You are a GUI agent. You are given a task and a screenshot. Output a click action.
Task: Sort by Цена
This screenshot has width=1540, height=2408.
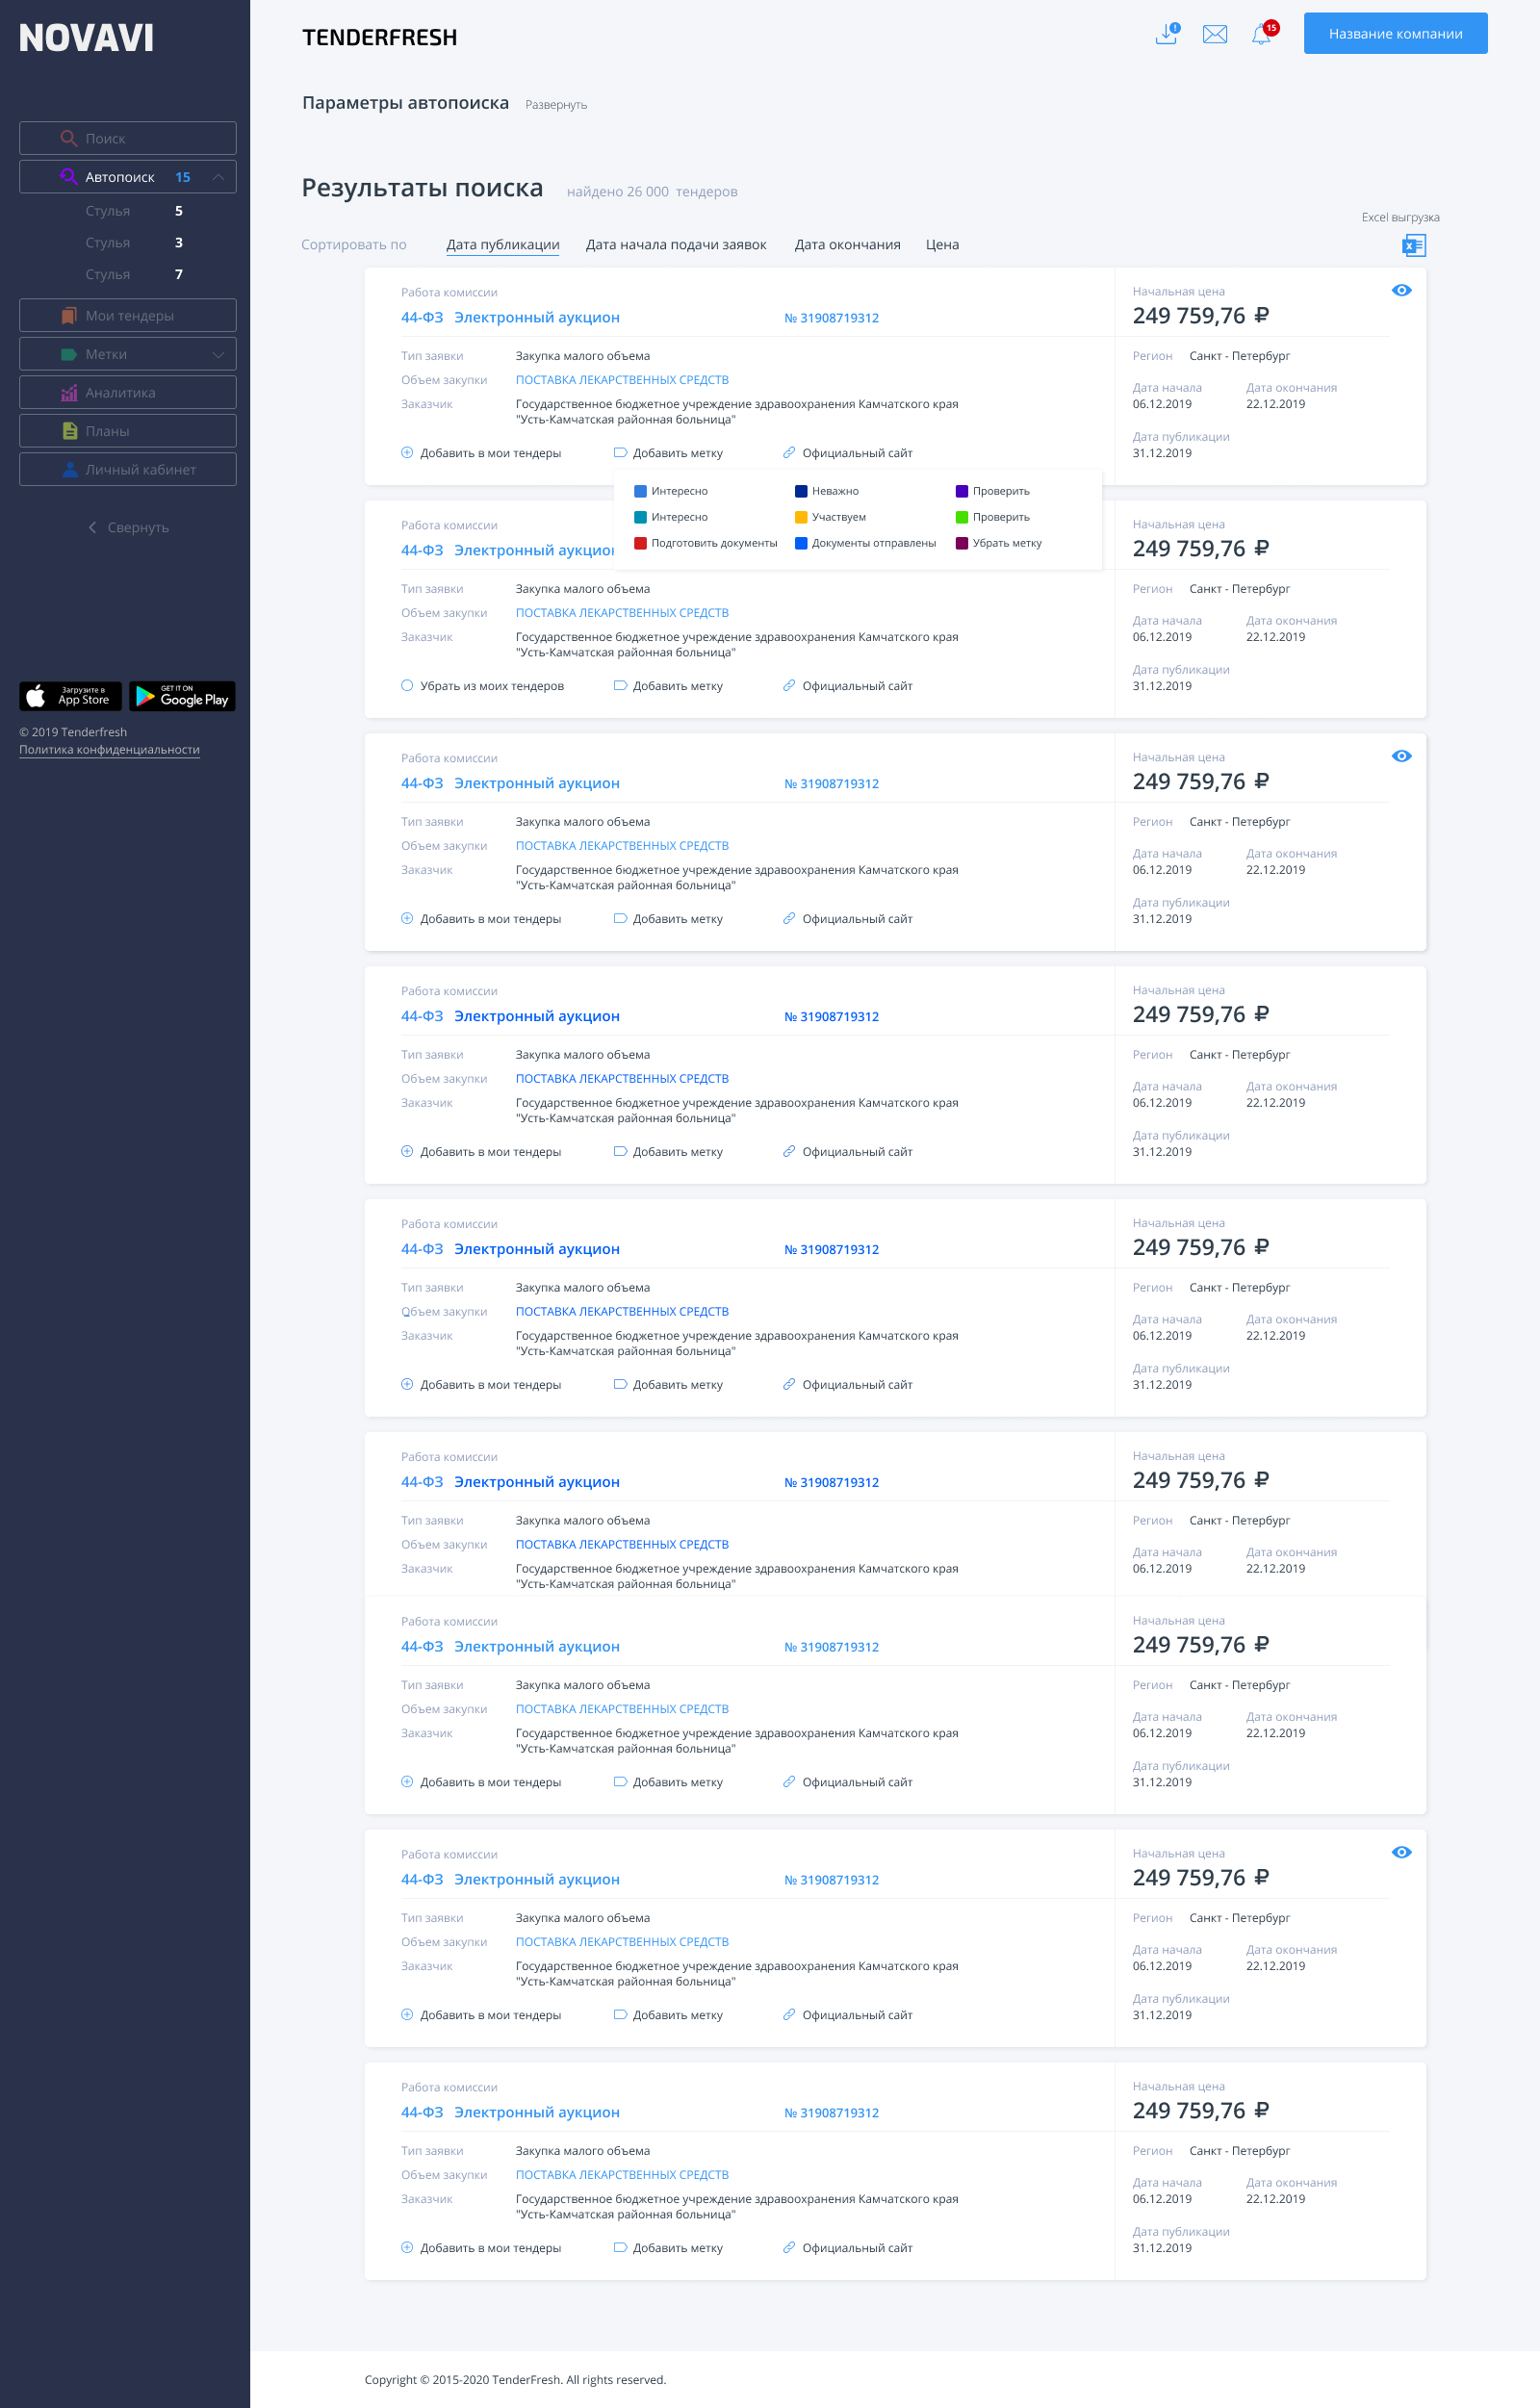tap(942, 245)
